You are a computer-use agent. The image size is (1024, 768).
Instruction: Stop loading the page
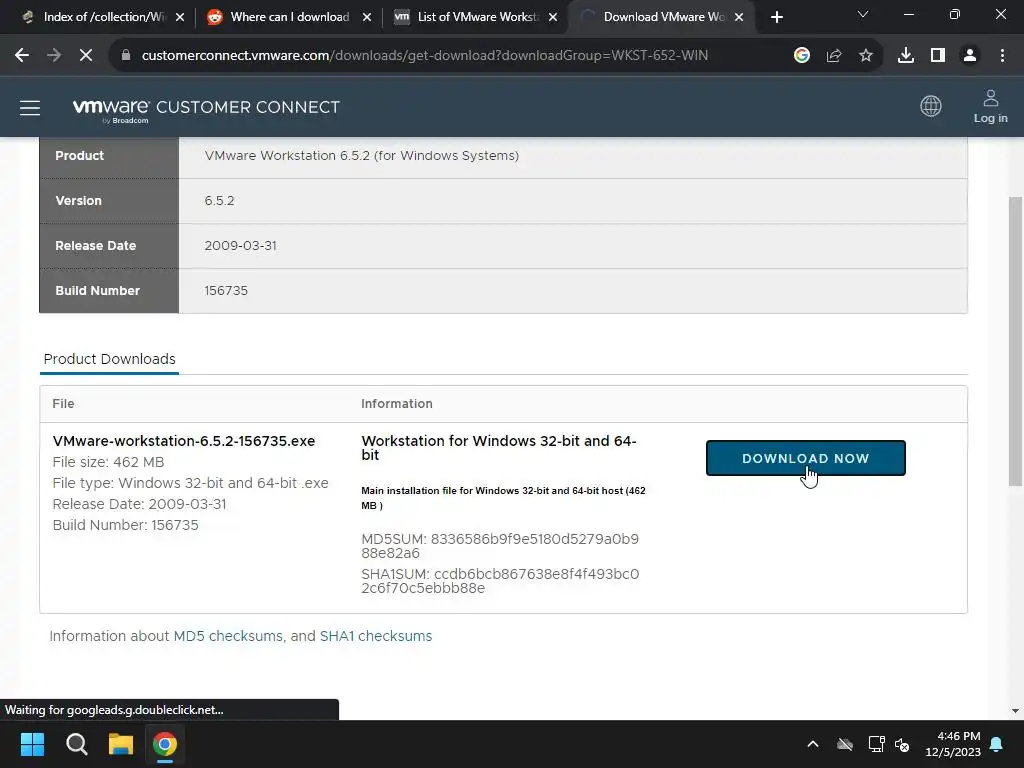(x=86, y=56)
